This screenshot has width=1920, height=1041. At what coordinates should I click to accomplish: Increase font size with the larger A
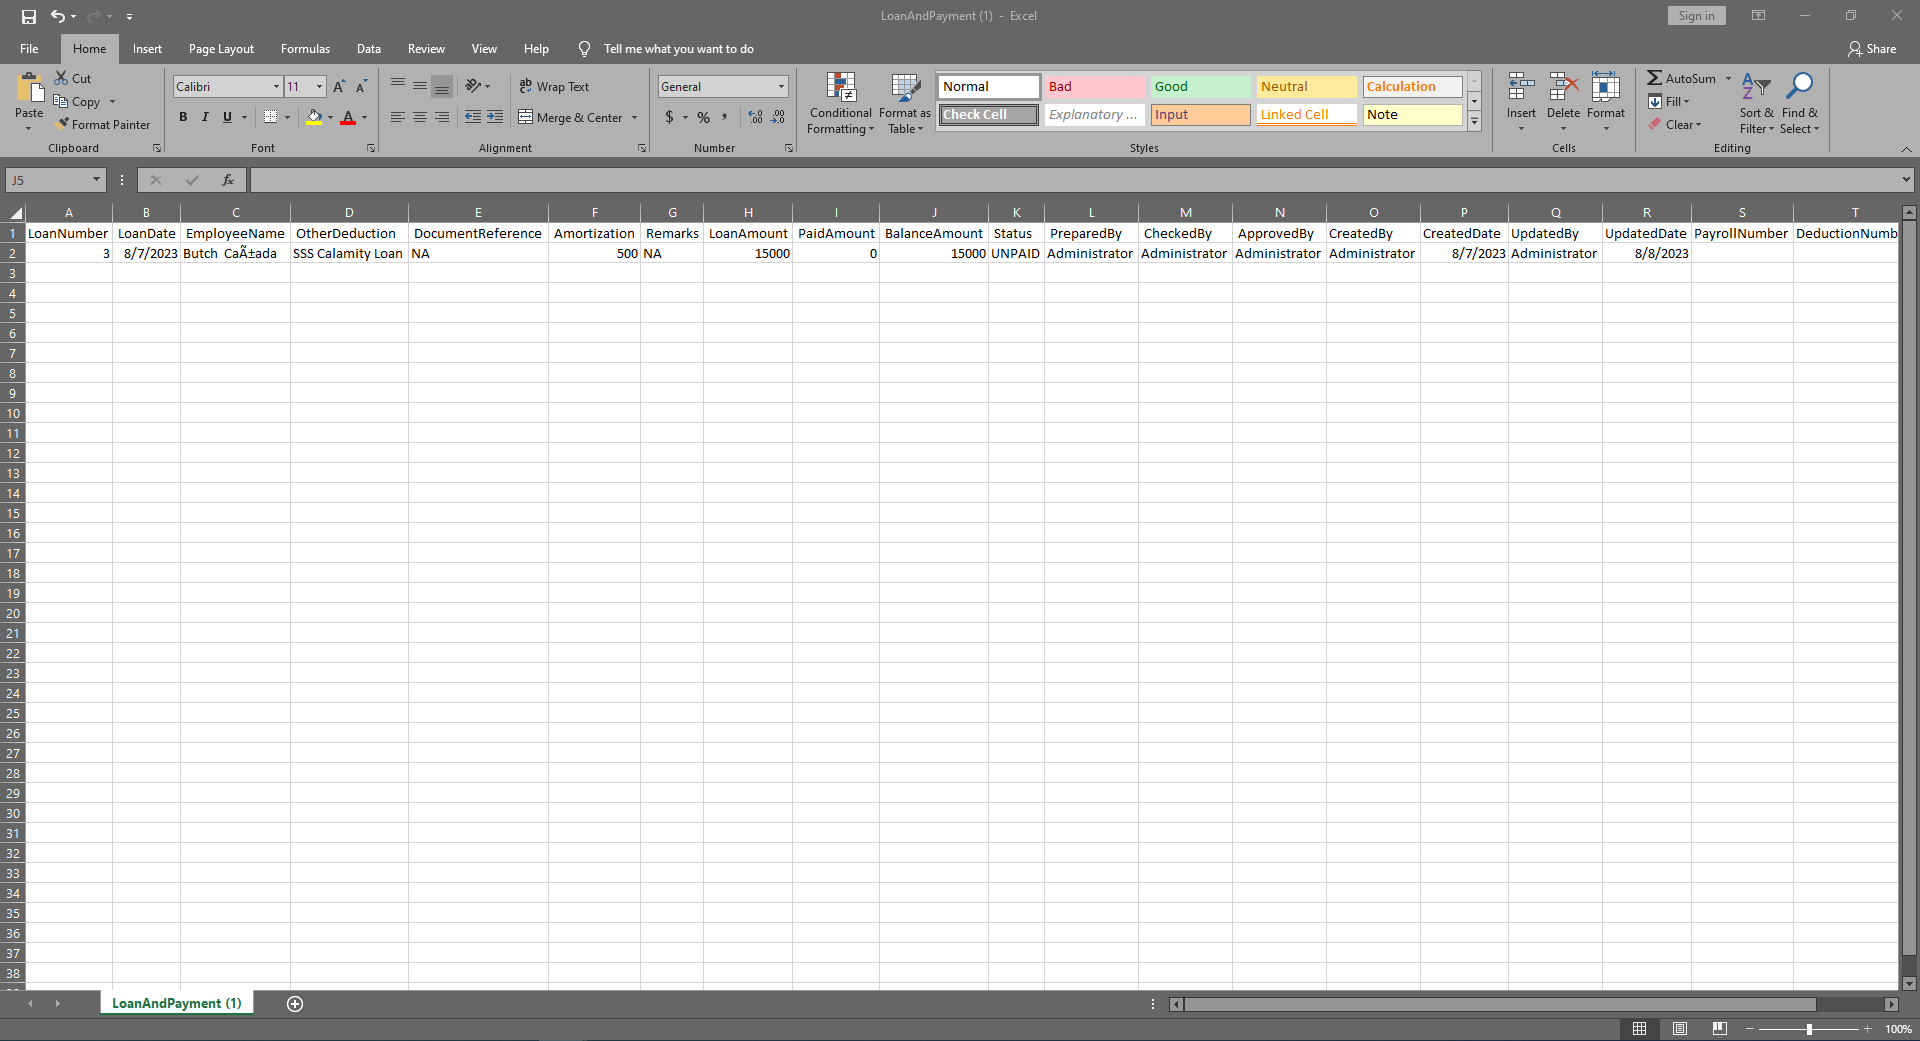(339, 87)
